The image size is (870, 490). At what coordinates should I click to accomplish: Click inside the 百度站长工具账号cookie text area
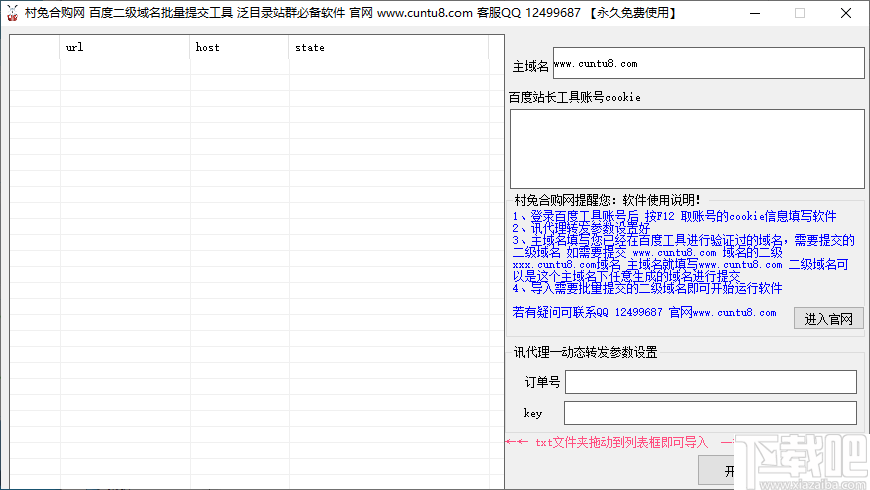tap(687, 149)
